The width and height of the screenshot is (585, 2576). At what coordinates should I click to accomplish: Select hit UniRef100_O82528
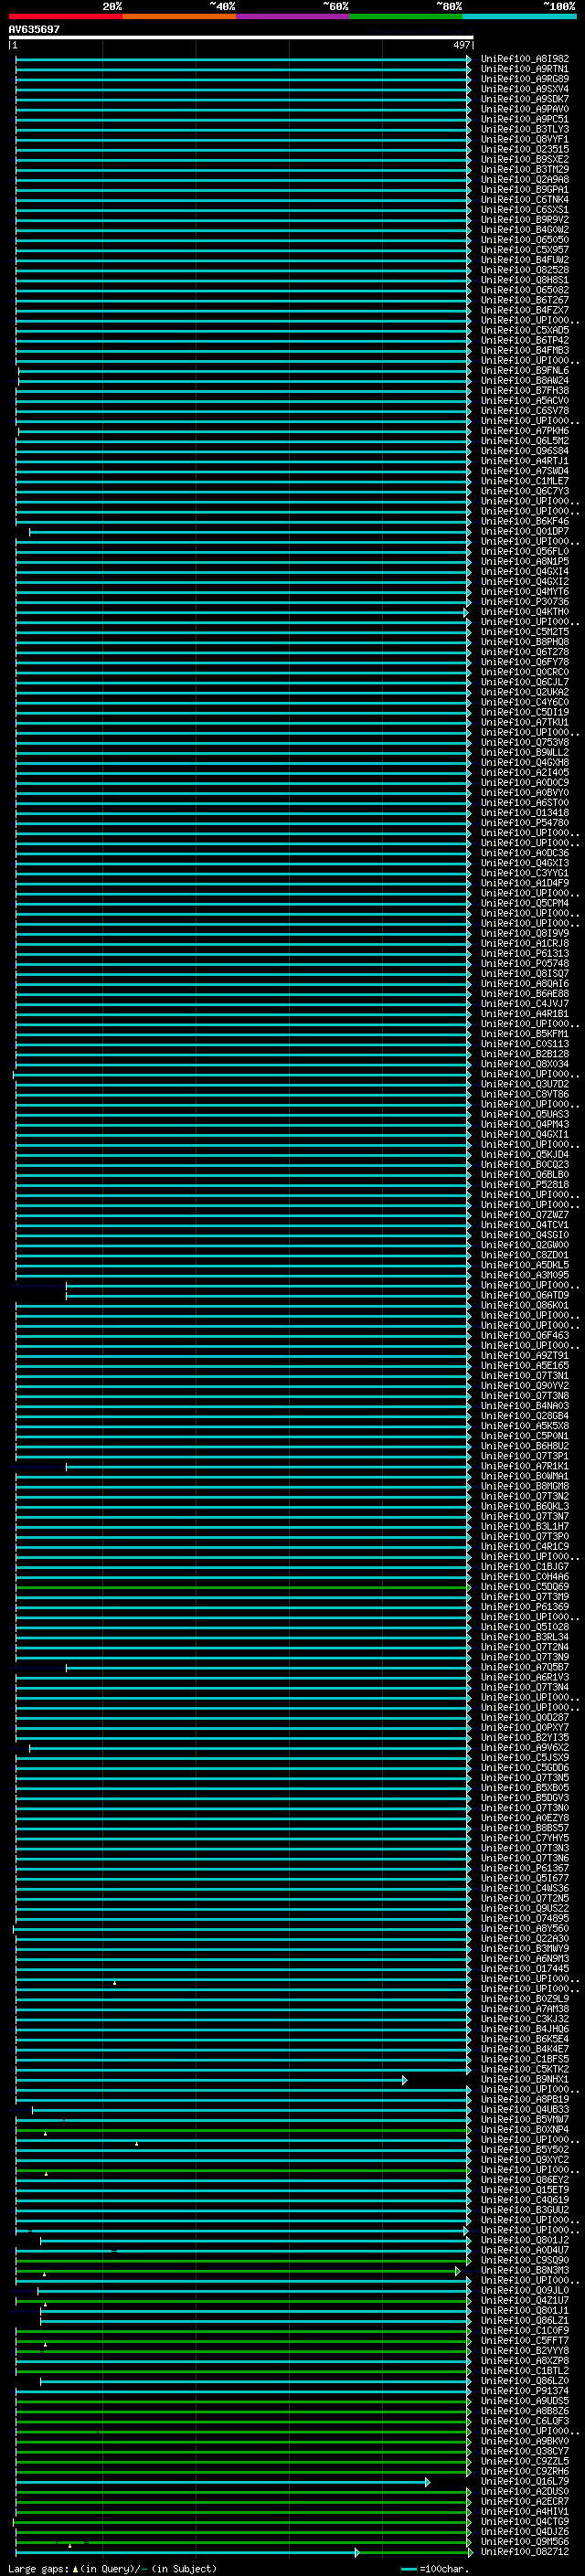[x=525, y=270]
